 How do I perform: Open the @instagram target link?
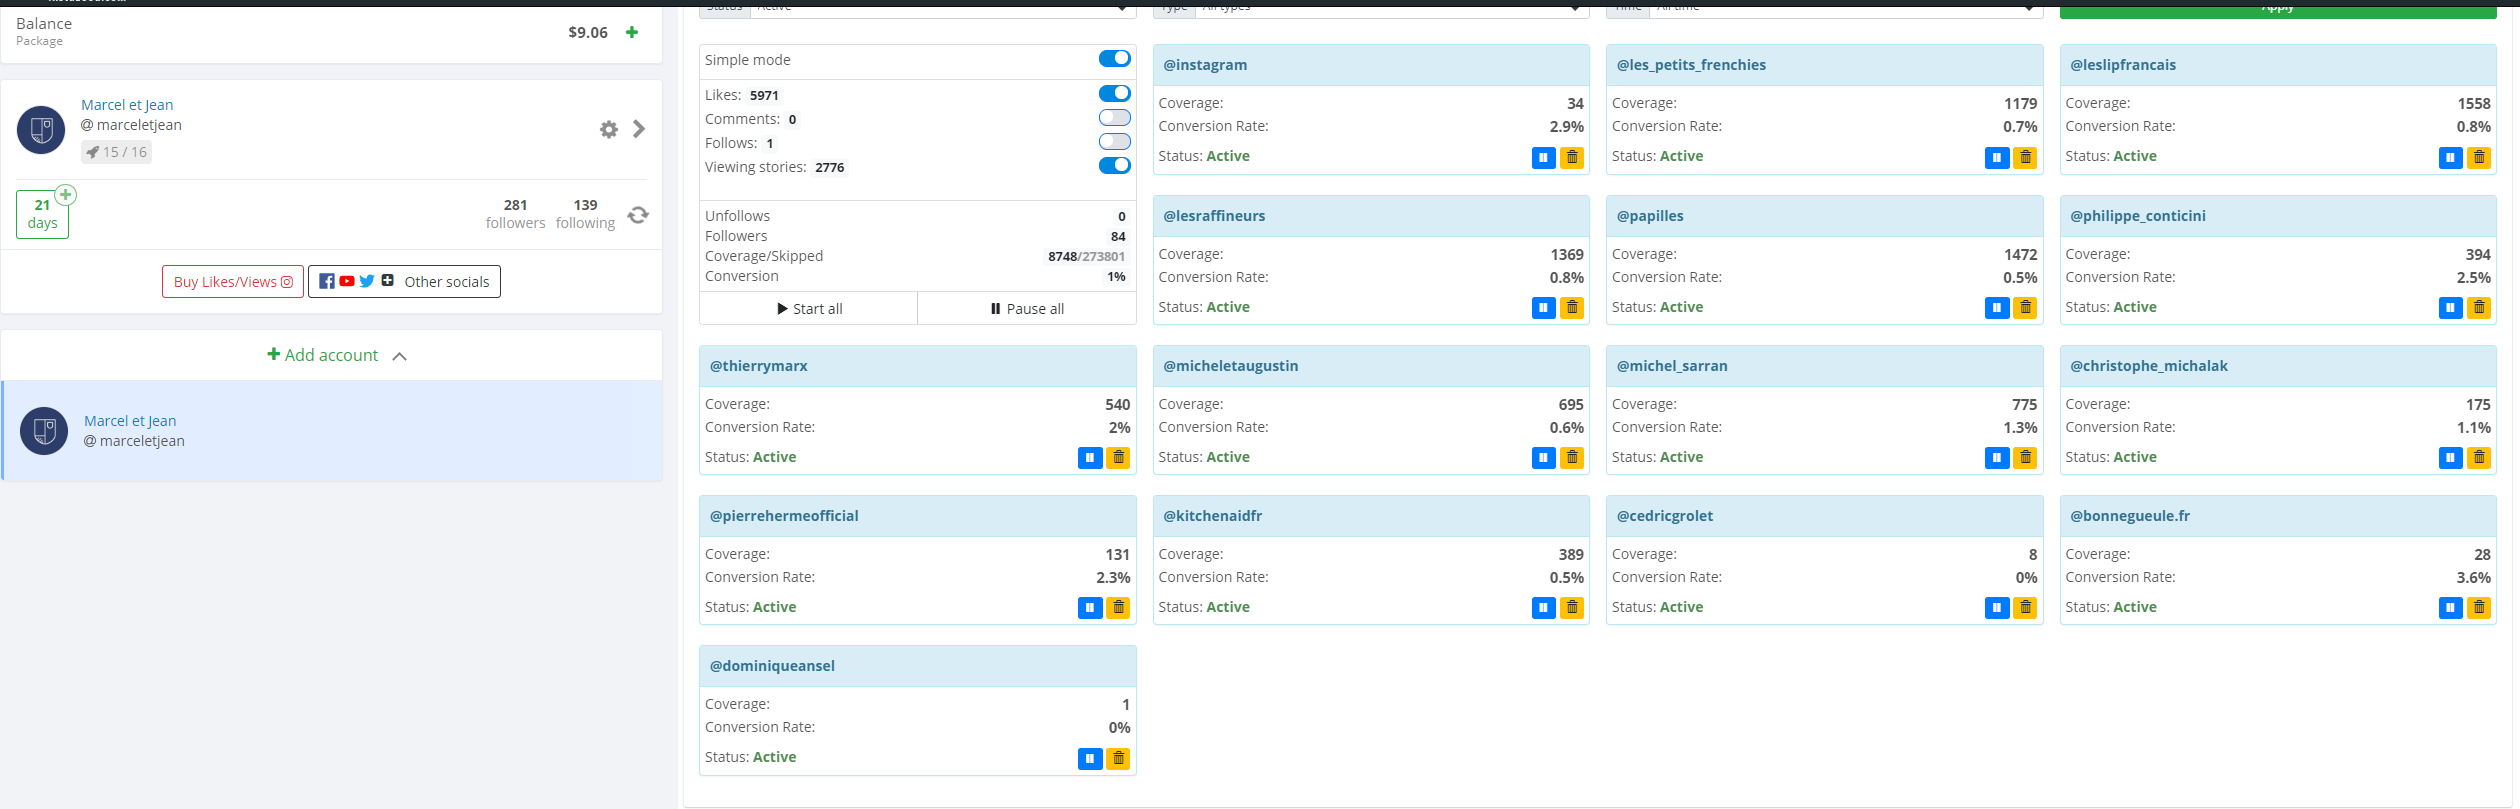click(1205, 65)
